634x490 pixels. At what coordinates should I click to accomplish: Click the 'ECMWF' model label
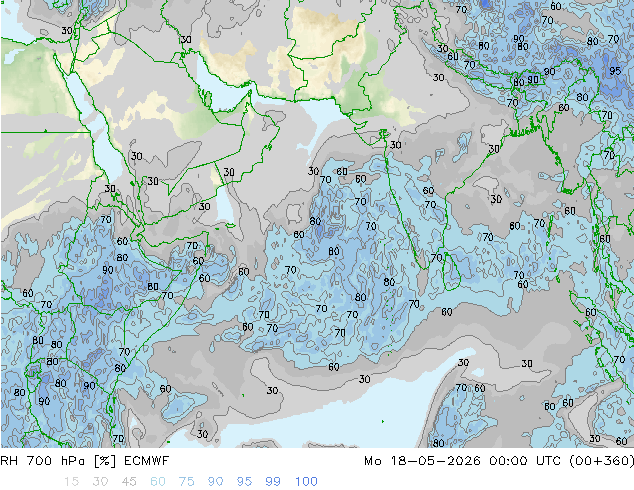pyautogui.click(x=146, y=461)
